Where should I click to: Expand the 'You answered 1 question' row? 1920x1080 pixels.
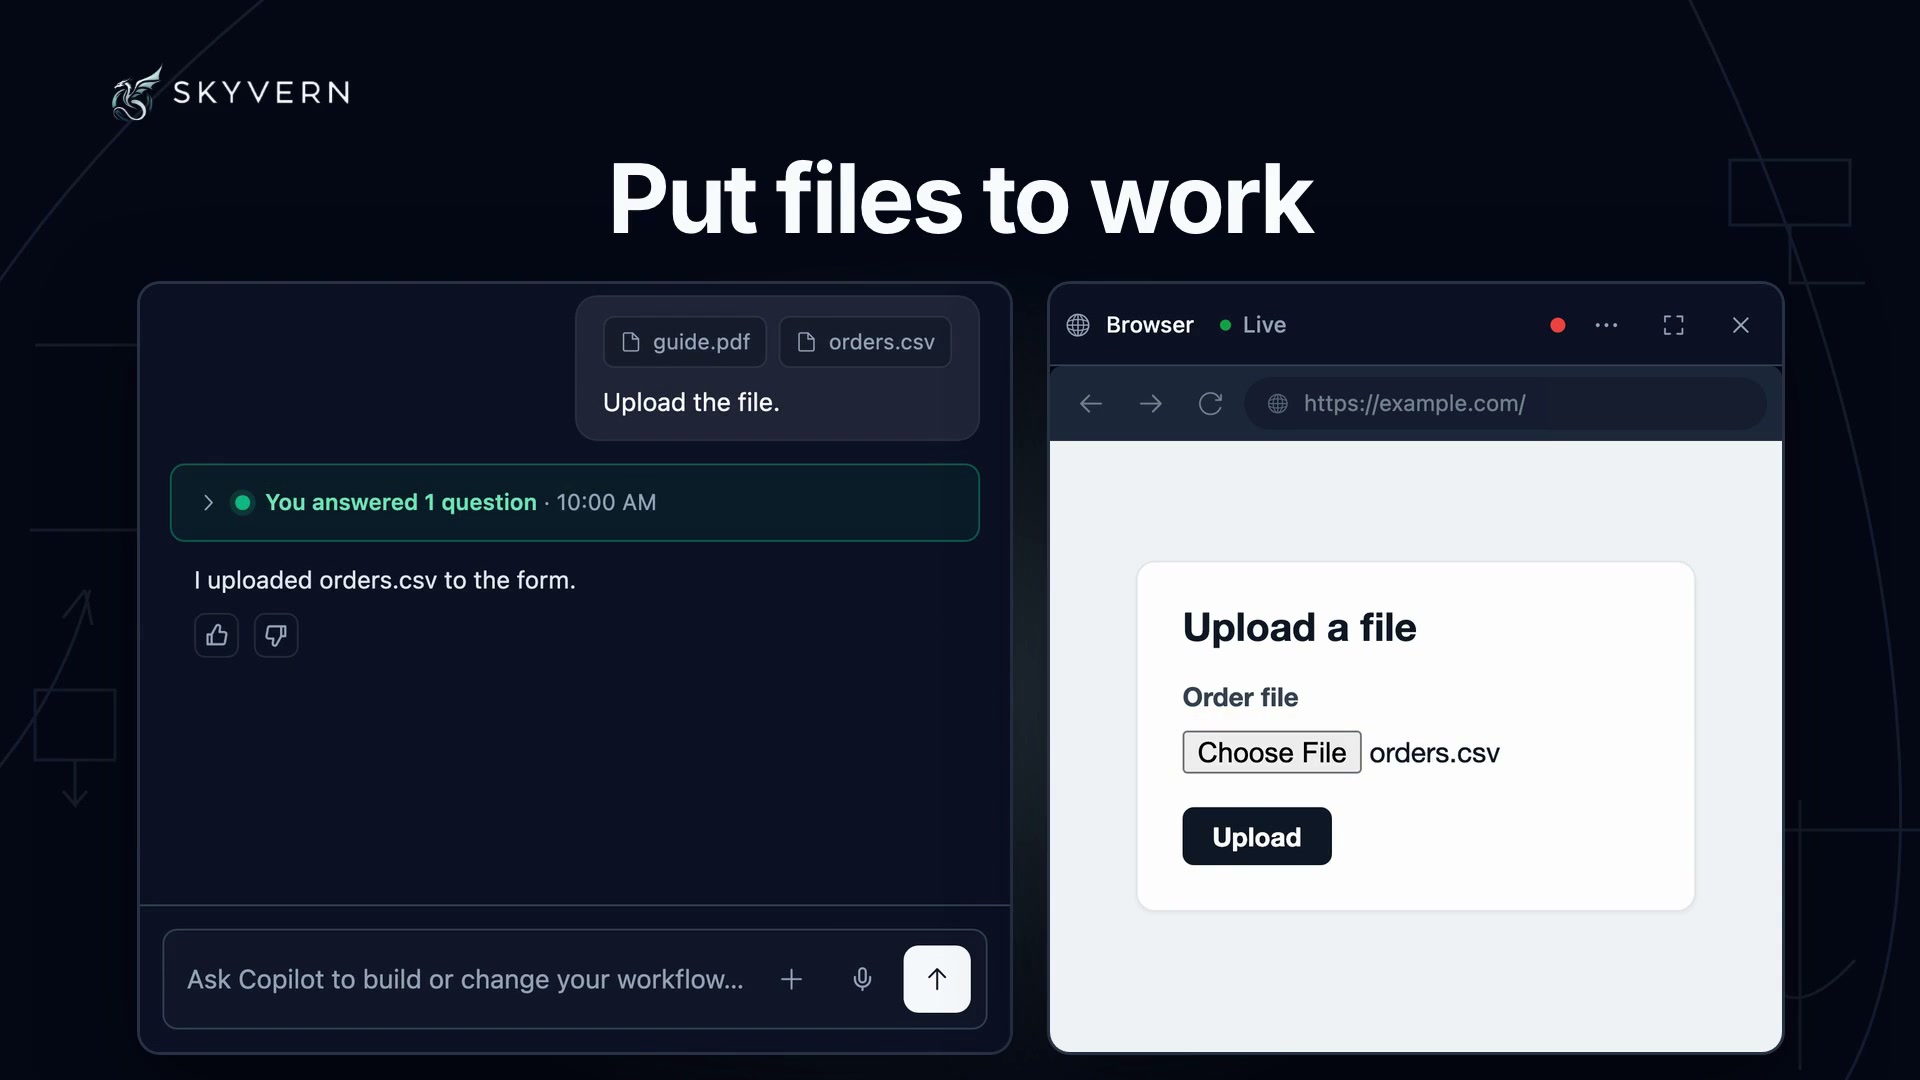(574, 503)
